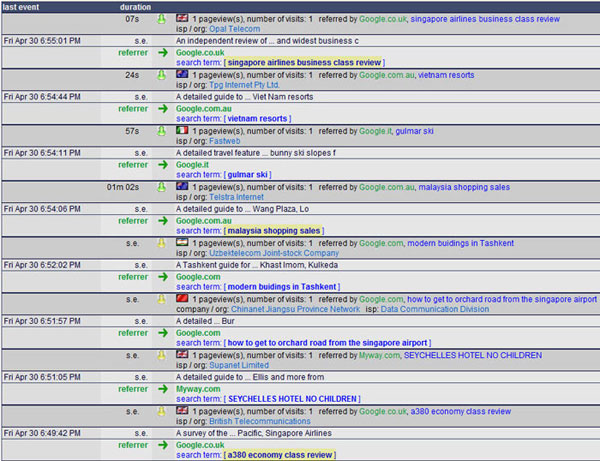The width and height of the screenshot is (600, 461).
Task: Click the 'vietnam resorts' search term link
Action: (x=257, y=119)
